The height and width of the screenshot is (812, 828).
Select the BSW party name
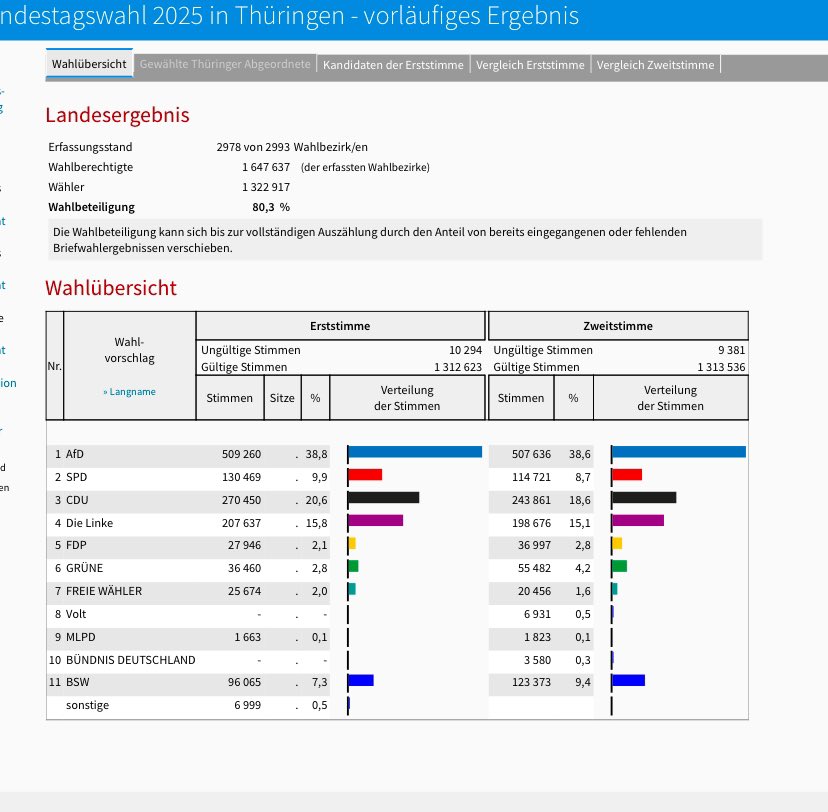point(78,682)
